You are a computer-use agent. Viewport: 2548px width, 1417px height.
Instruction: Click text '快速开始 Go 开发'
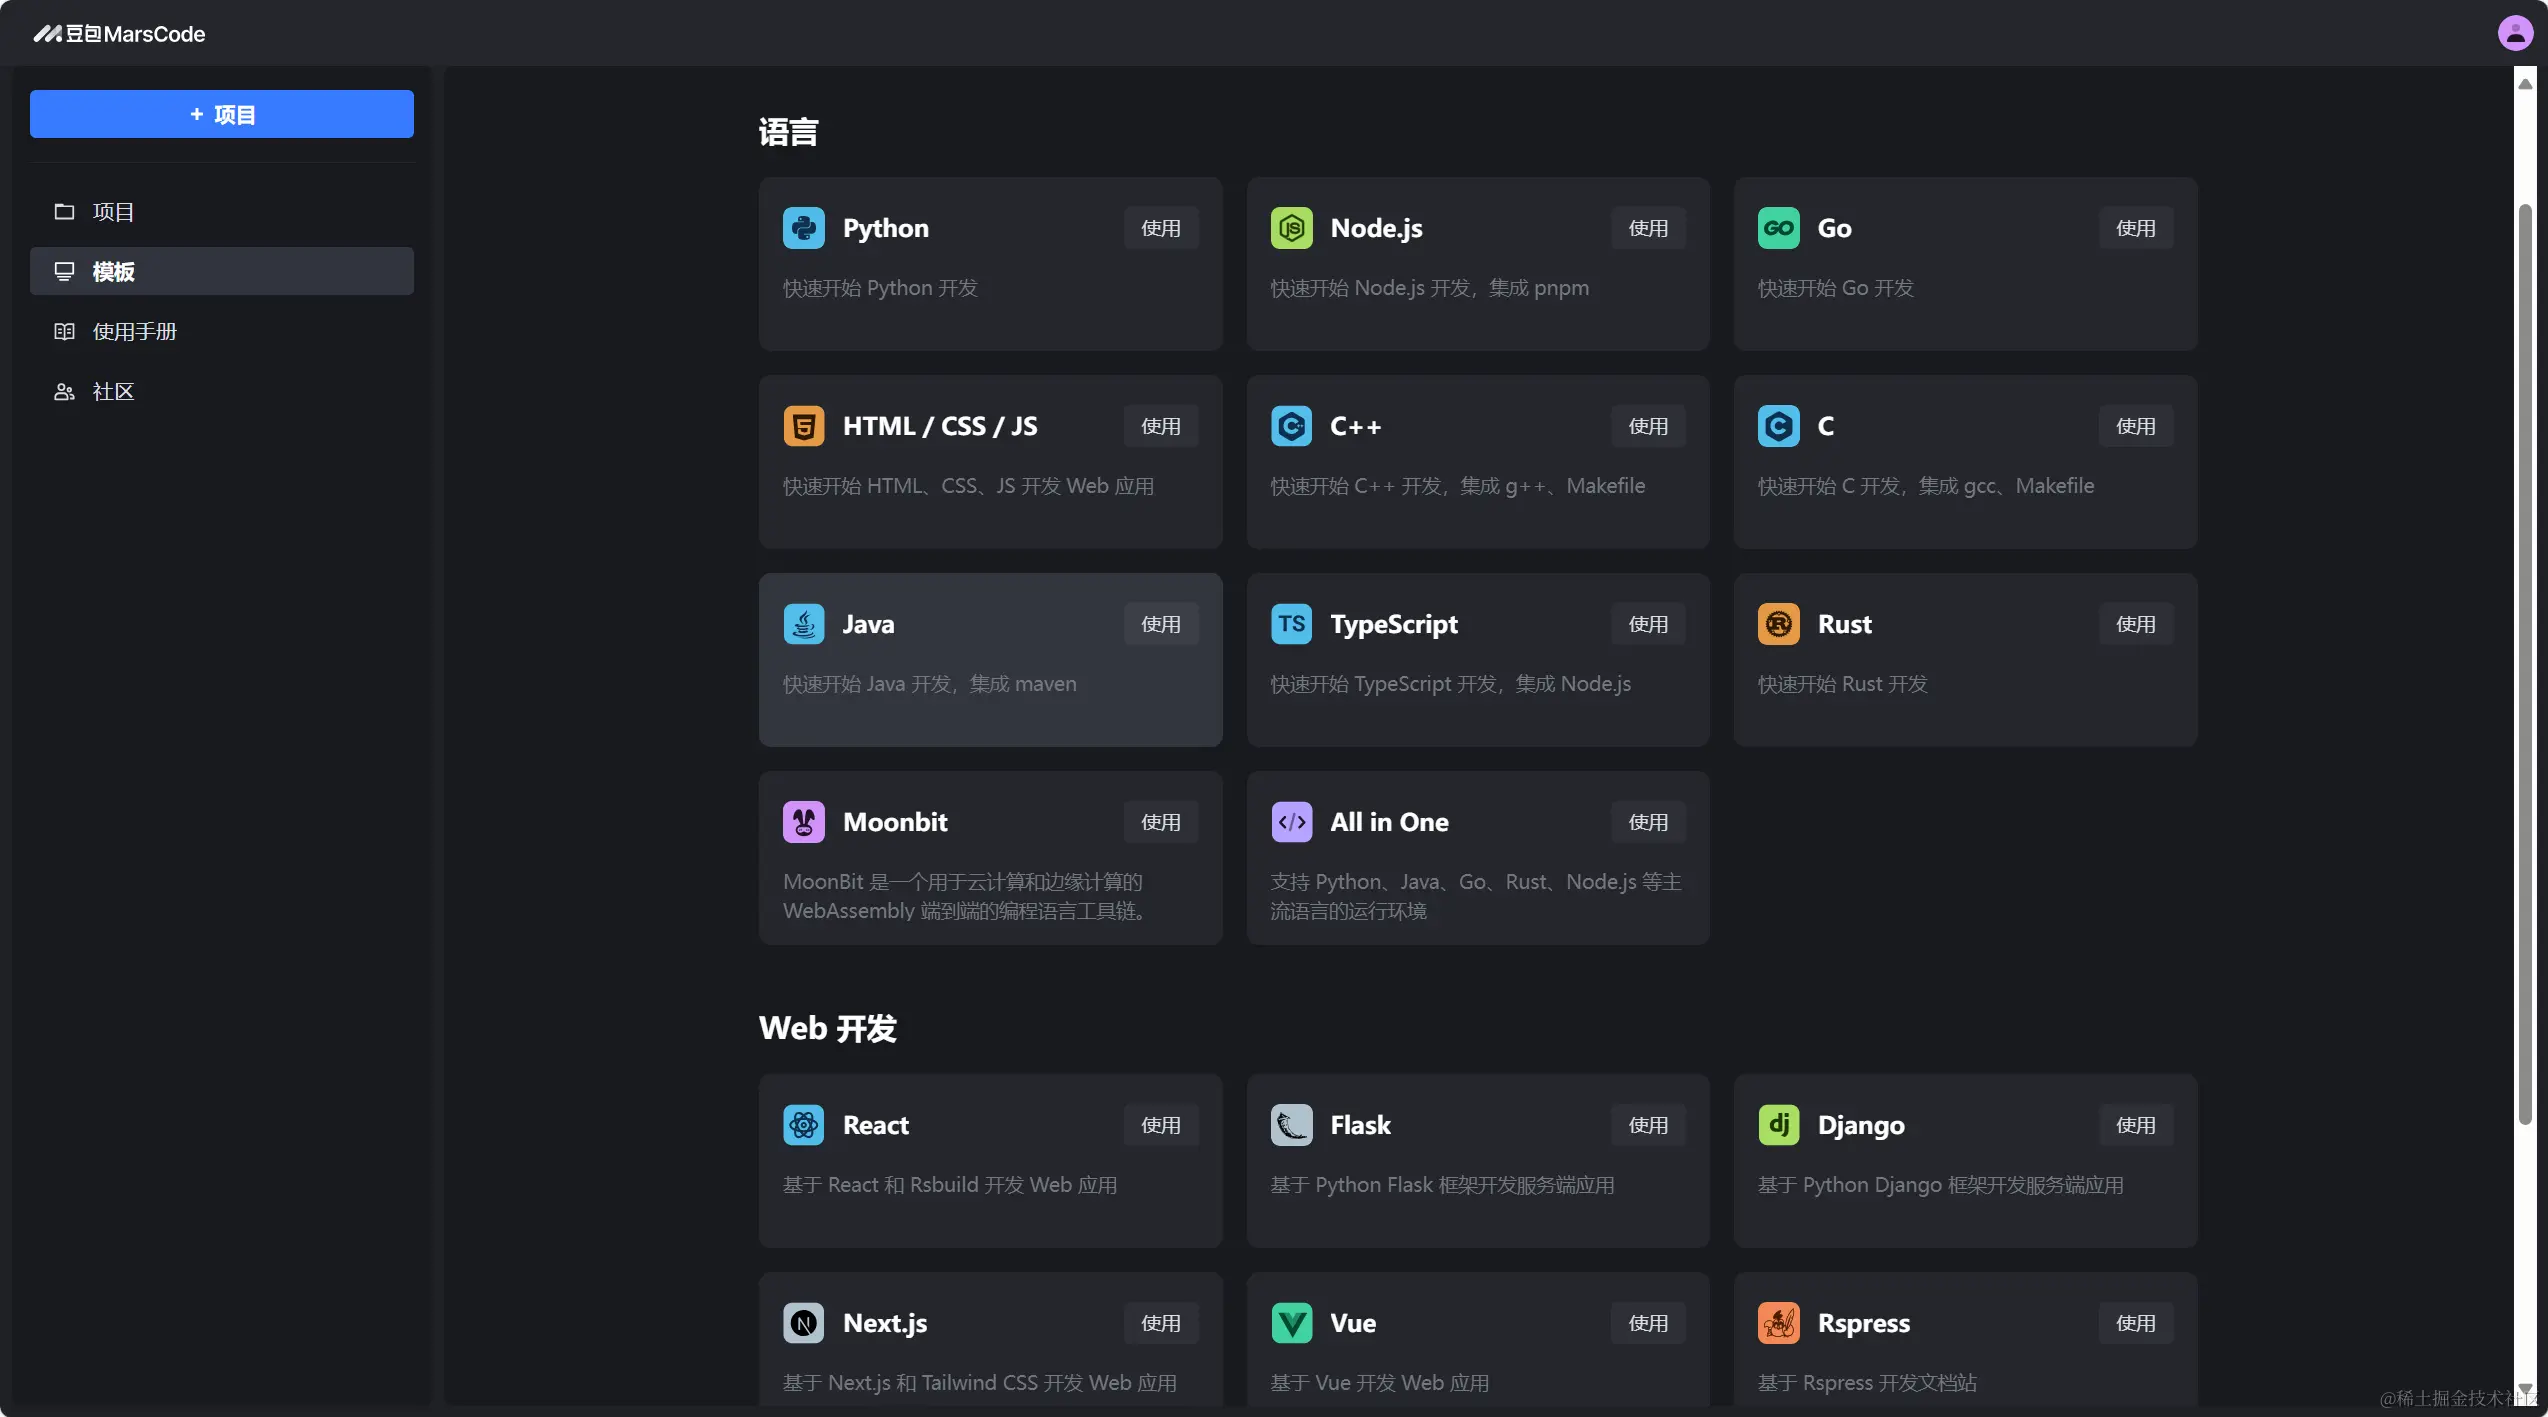point(1835,288)
